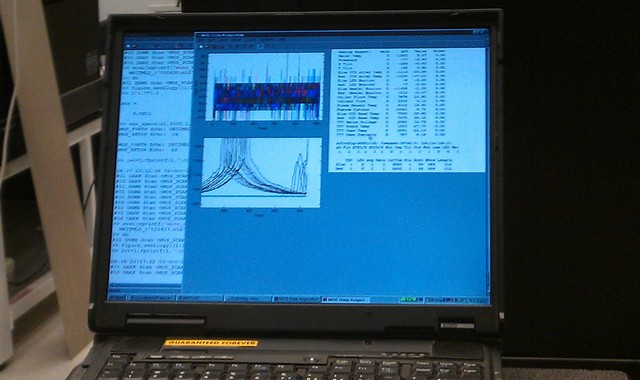Click the upper colored spectra plot
640x380 pixels.
[x=265, y=87]
